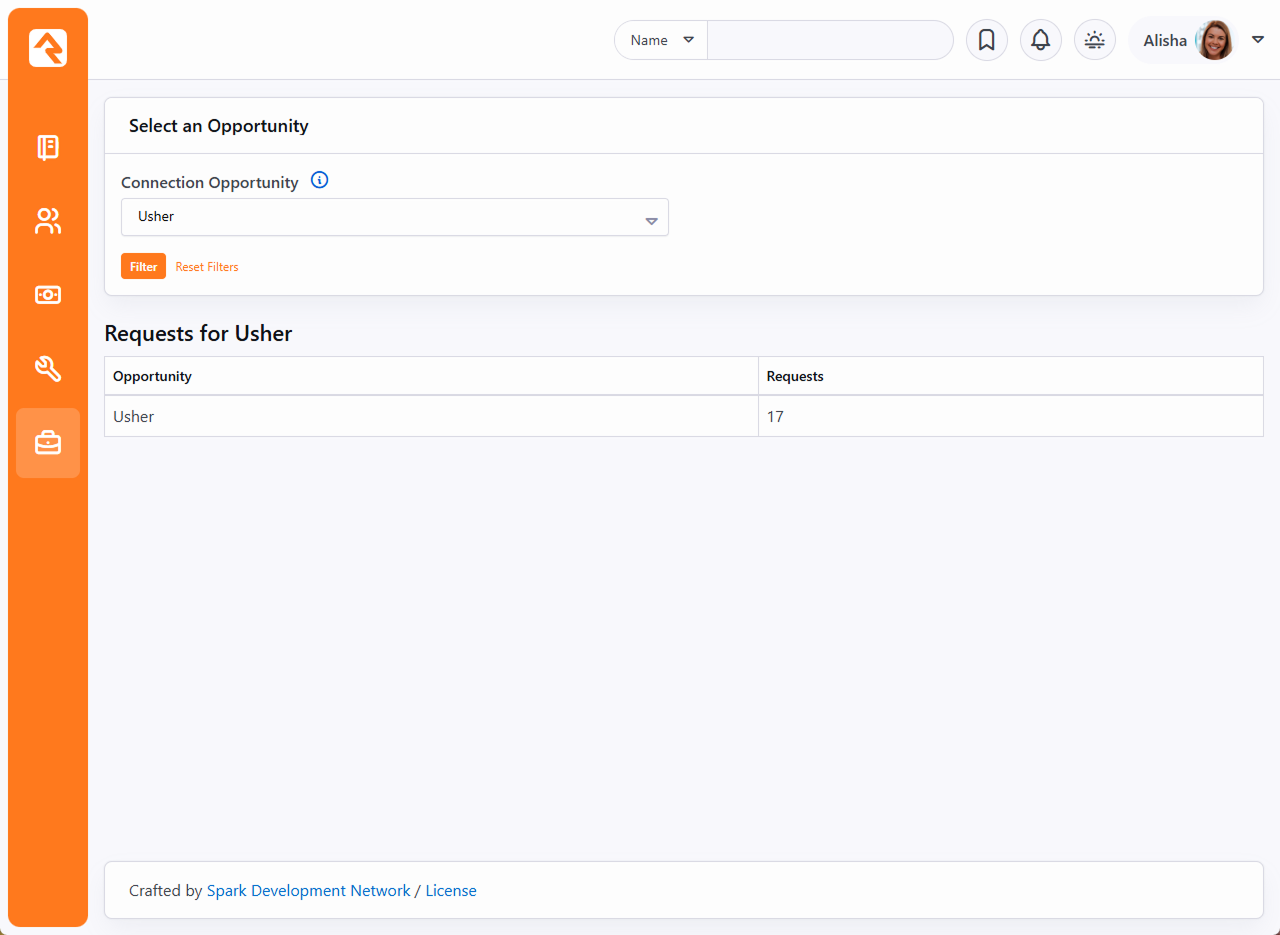Open the bookmarks icon in header
The width and height of the screenshot is (1280, 935).
[986, 40]
